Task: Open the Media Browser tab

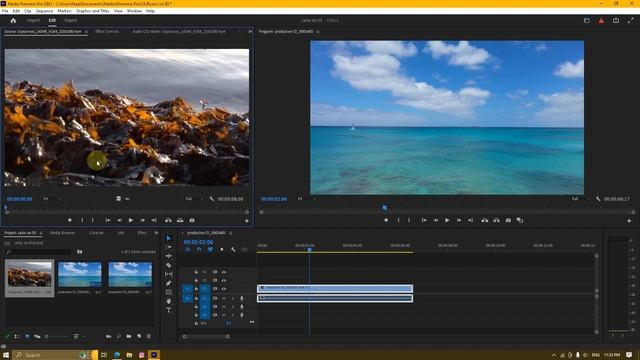Action: (x=62, y=233)
